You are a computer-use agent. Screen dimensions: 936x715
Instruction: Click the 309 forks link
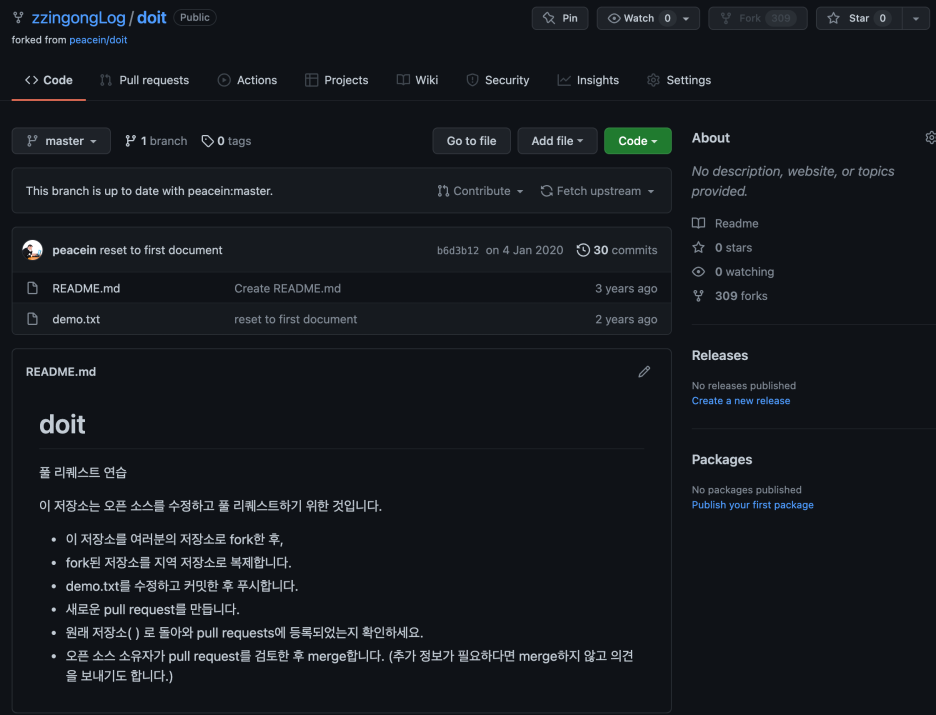tap(741, 296)
